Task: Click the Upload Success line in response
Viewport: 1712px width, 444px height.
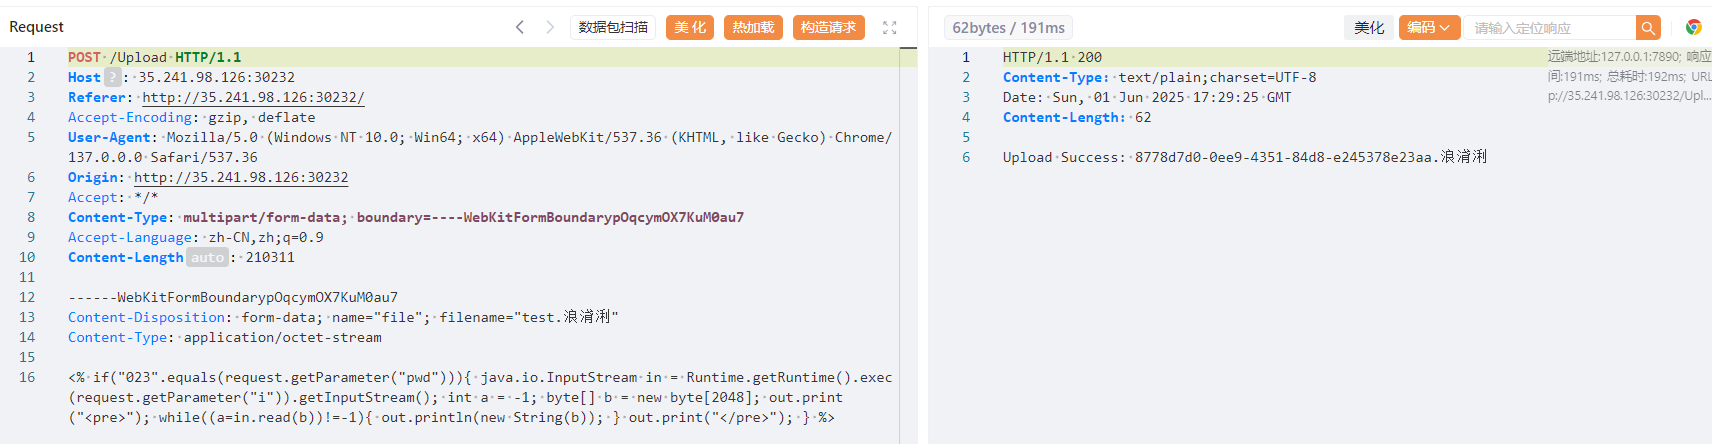Action: (x=1244, y=157)
